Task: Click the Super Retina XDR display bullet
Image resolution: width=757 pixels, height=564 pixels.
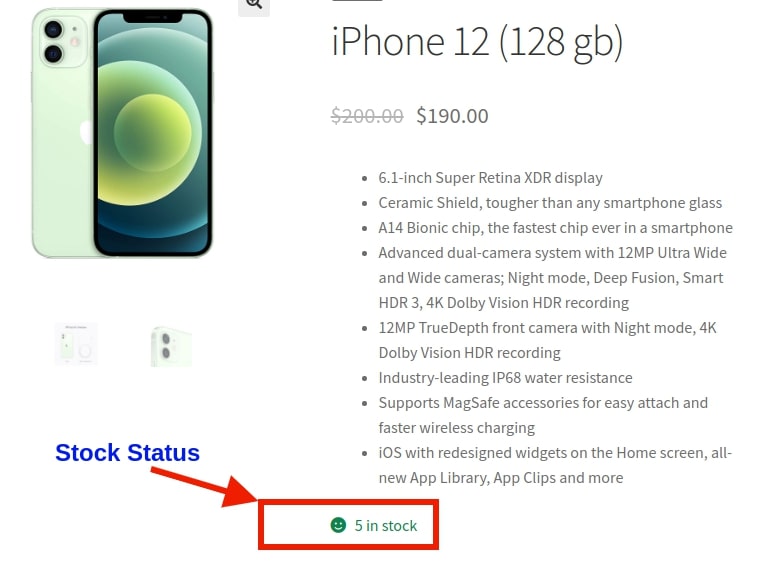Action: pos(490,178)
